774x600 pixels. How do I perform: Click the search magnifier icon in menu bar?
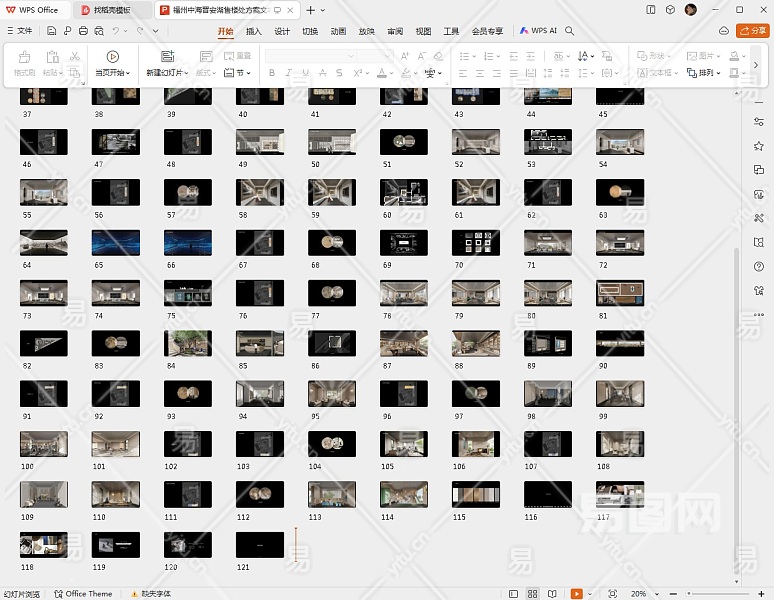[x=570, y=31]
